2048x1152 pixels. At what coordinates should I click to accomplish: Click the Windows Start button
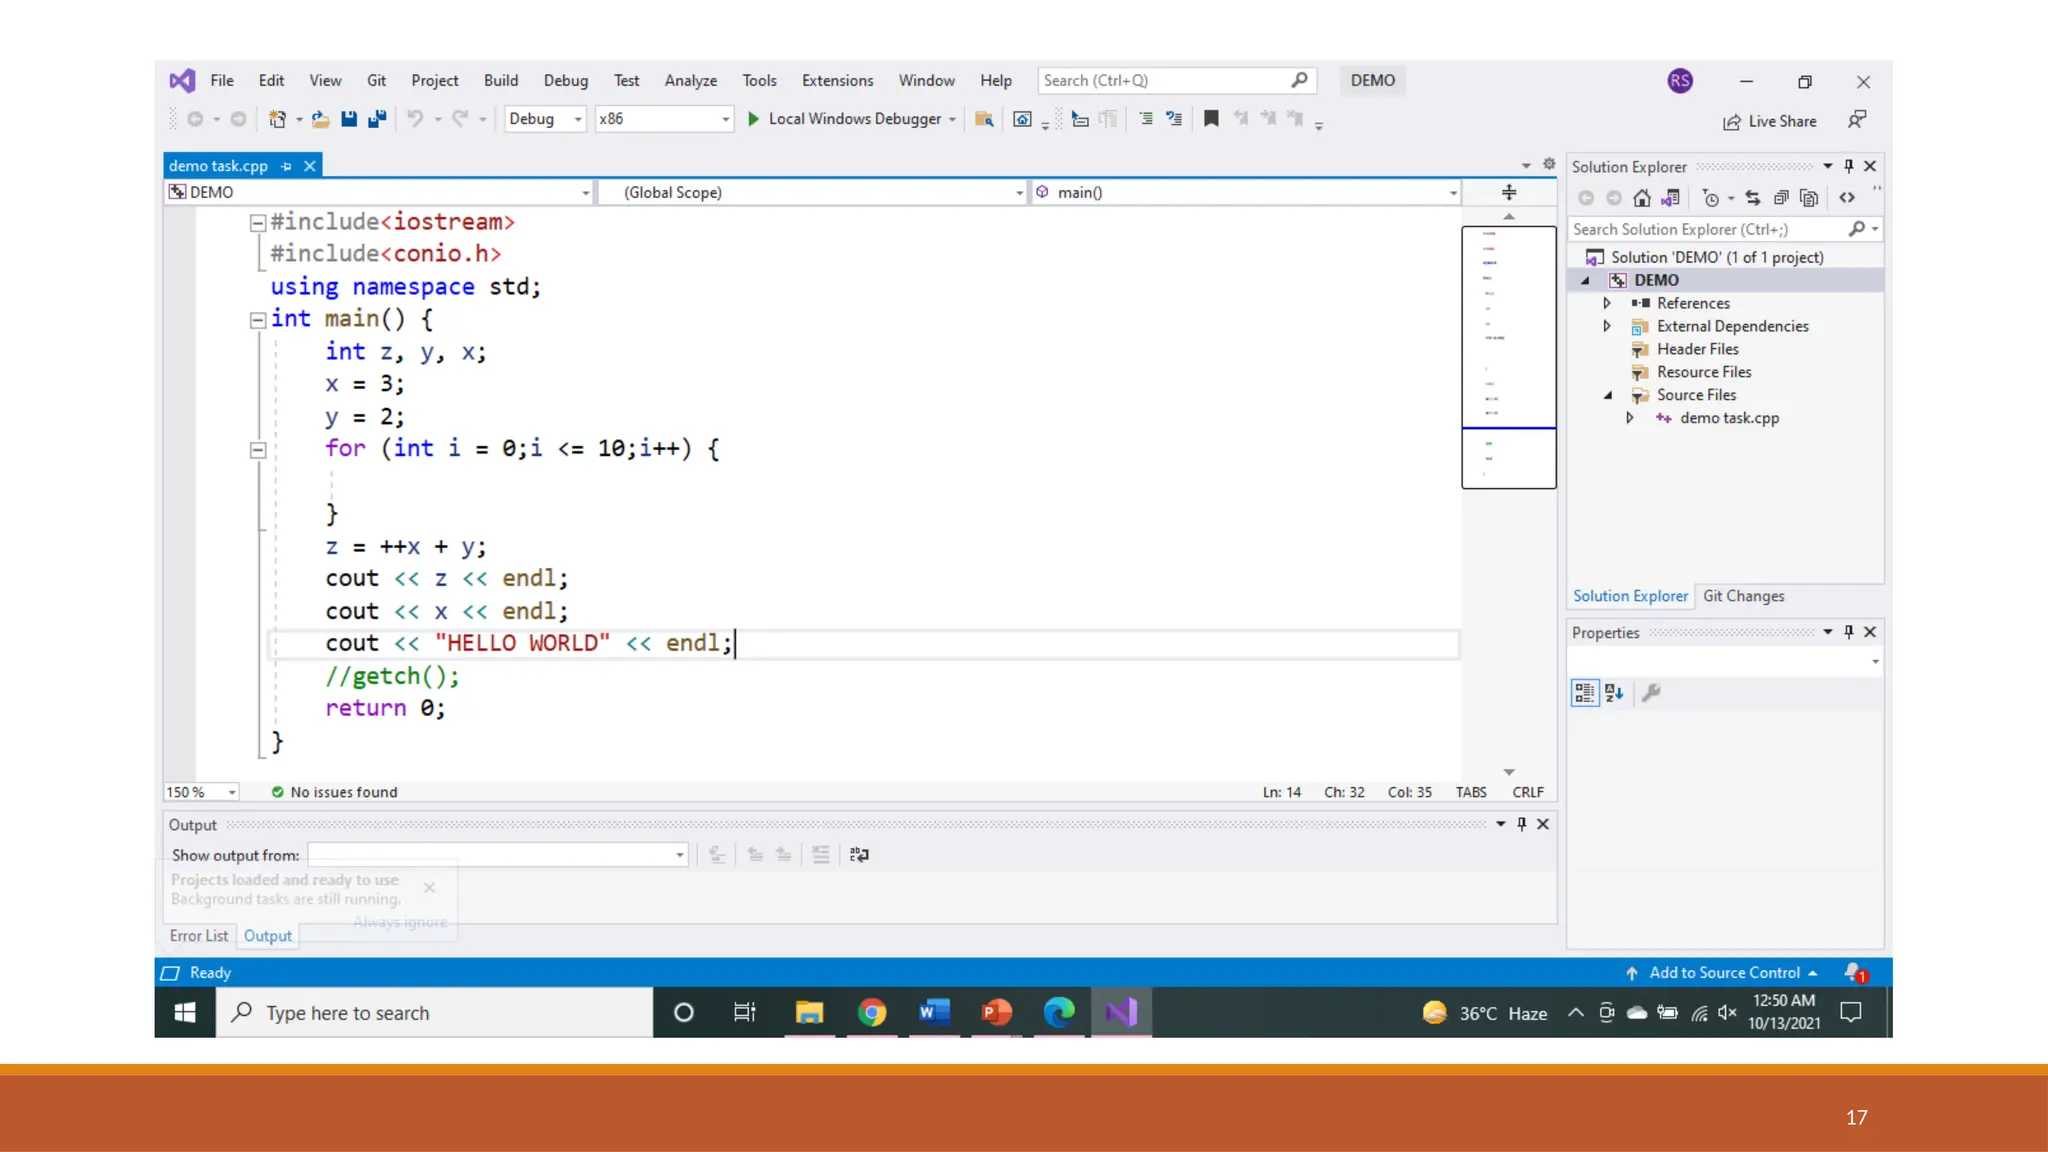185,1013
